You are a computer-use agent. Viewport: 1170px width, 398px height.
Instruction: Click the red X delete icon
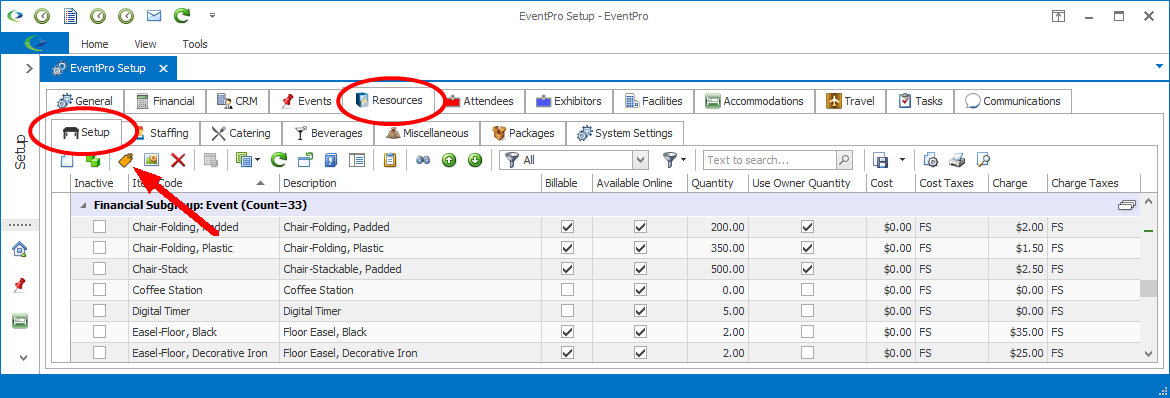pos(178,160)
